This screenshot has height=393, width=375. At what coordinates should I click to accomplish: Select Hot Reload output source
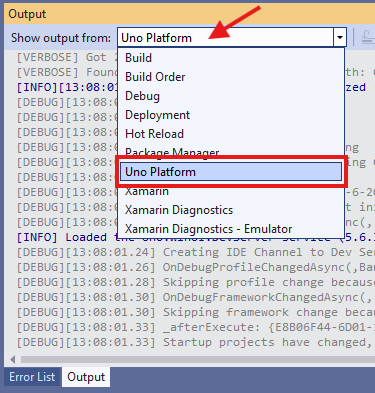point(231,134)
